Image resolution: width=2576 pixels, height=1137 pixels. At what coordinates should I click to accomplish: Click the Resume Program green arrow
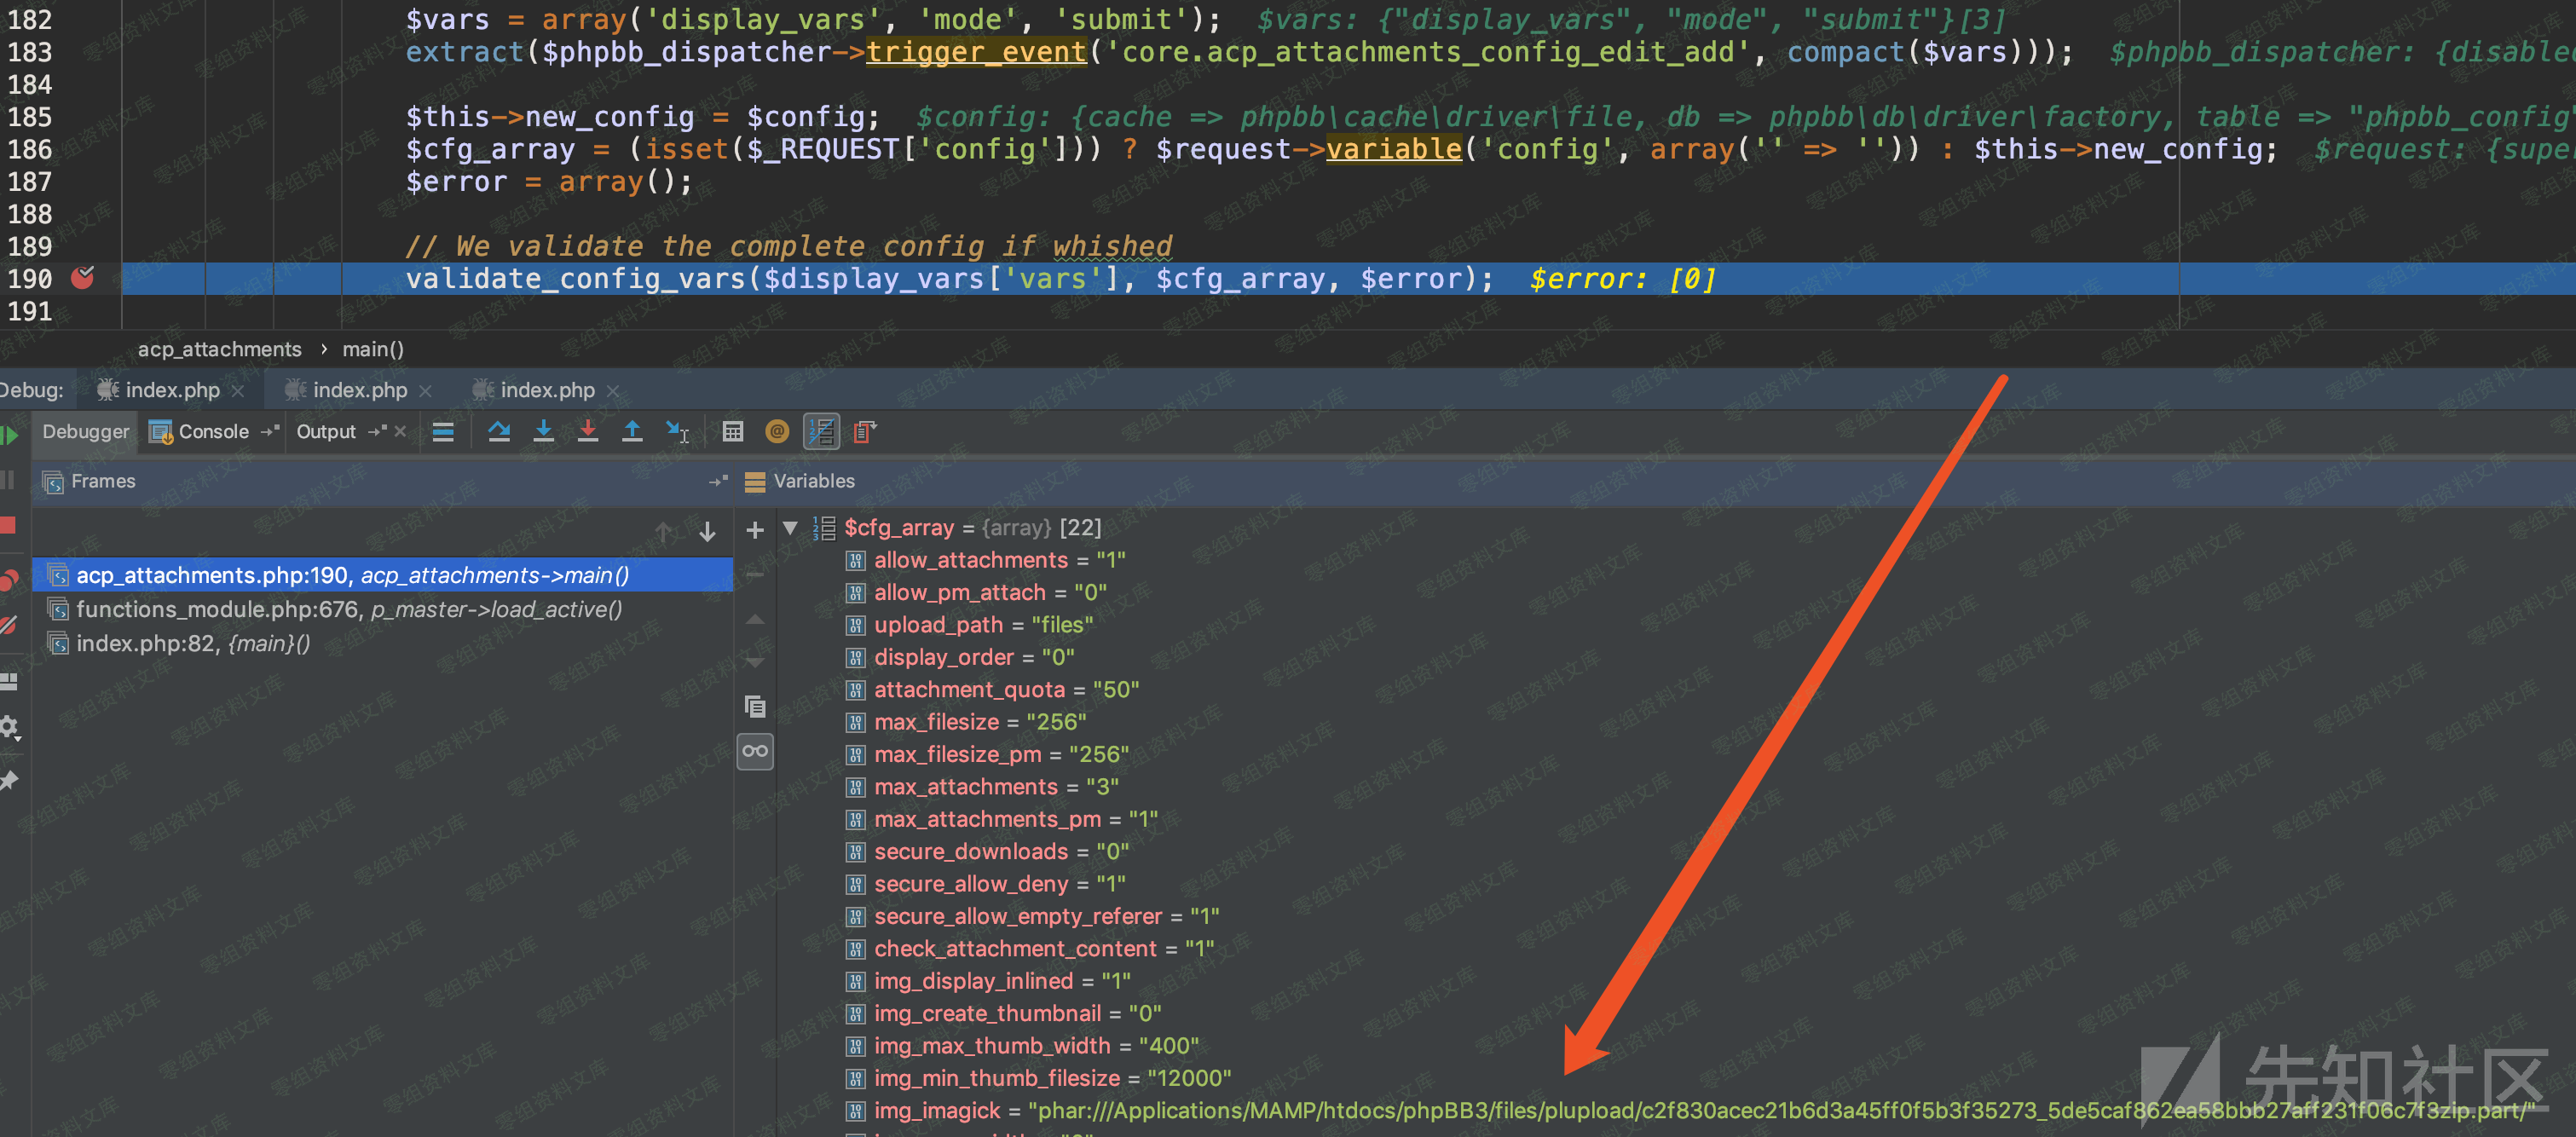click(10, 435)
